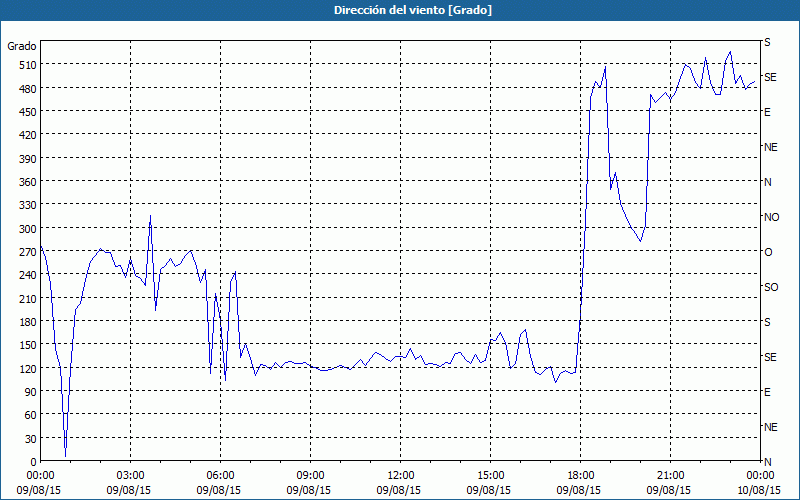The height and width of the screenshot is (500, 800).
Task: Click the 09:00 time label
Action: tap(310, 476)
